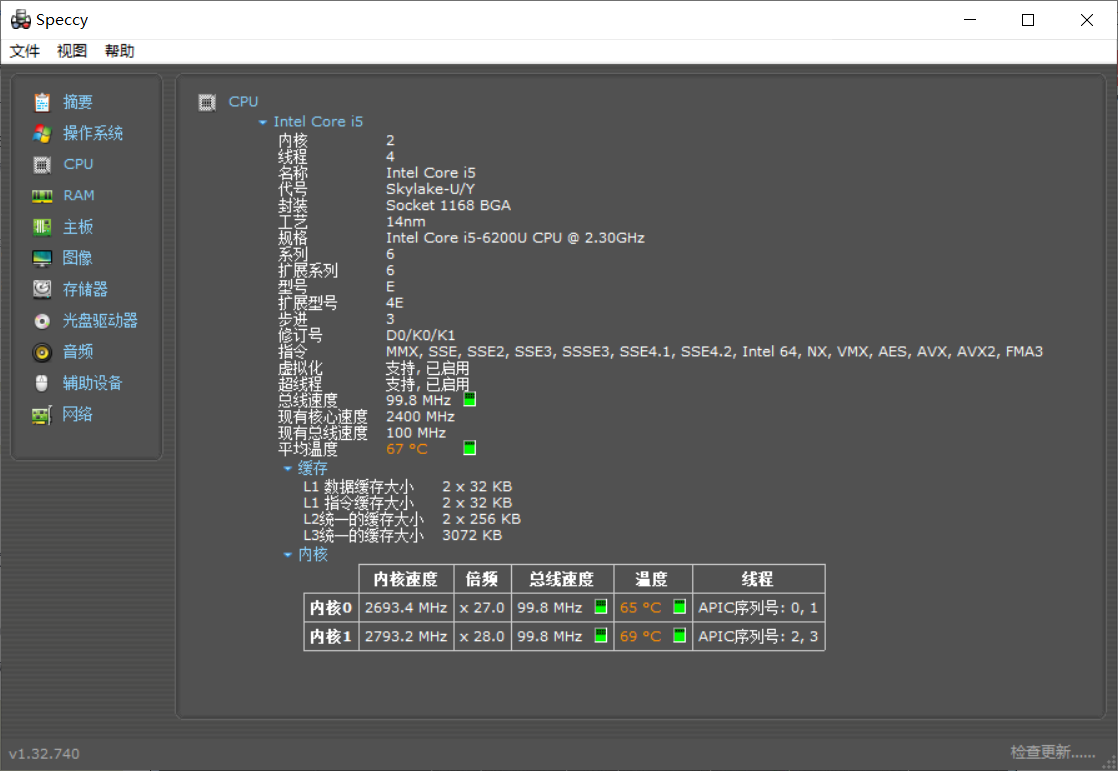Screen dimensions: 1118x771
Task: Click the Skylake-U/Y codename value
Action: [x=430, y=189]
